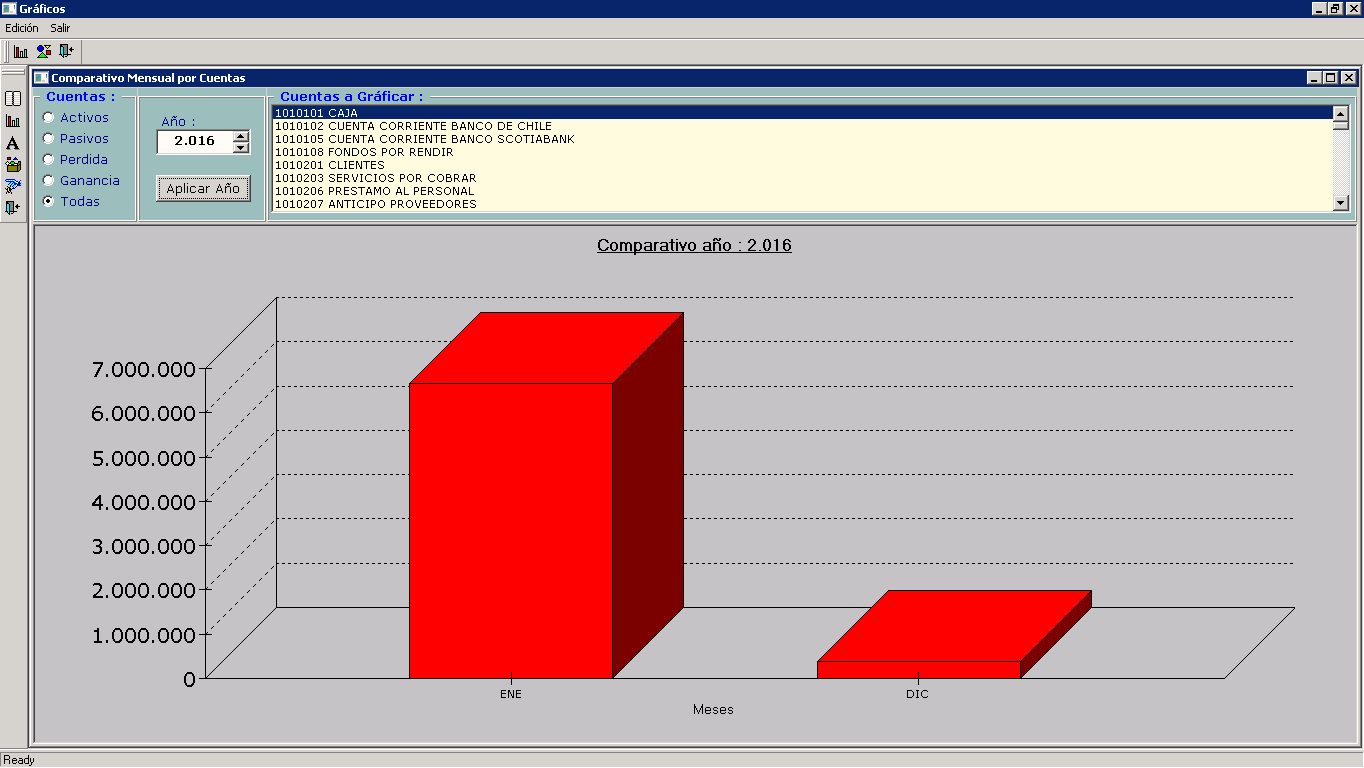The image size is (1364, 768).
Task: Select account 1010101 CAJA in list
Action: (802, 113)
